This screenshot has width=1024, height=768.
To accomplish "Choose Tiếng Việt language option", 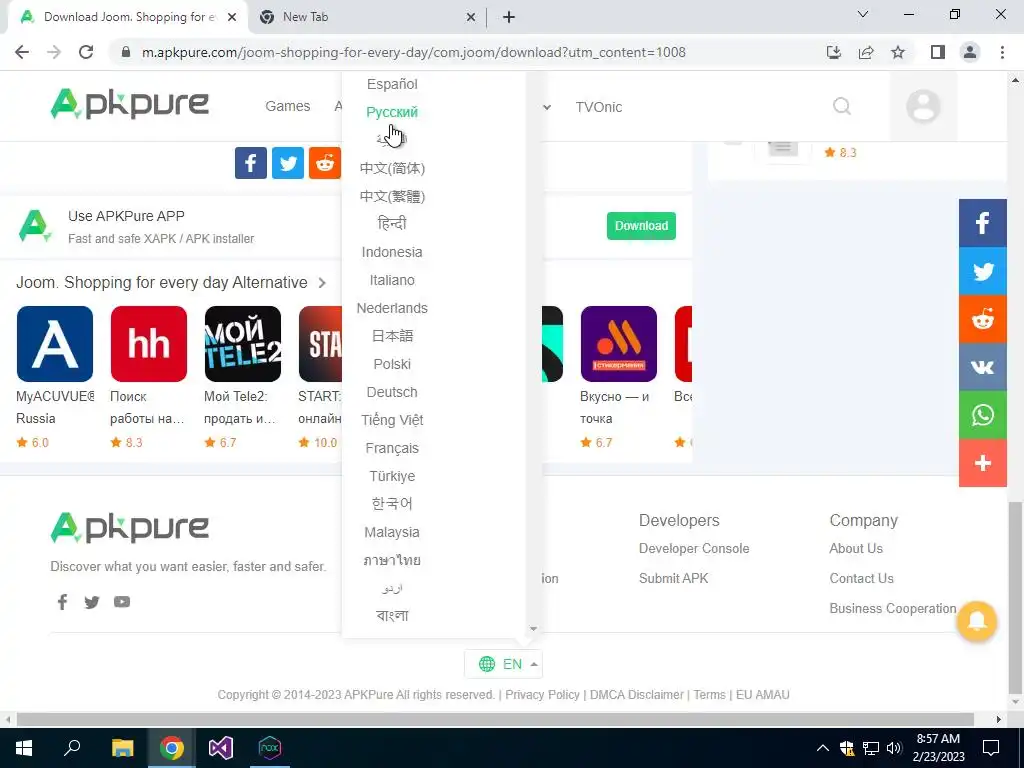I will click(x=392, y=421).
